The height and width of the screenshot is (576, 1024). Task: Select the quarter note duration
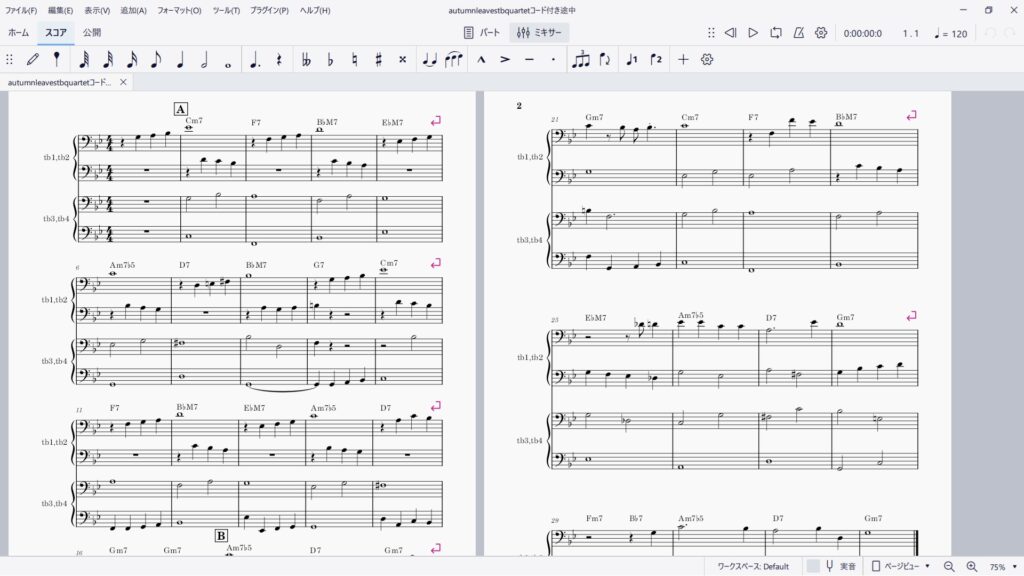(x=180, y=60)
